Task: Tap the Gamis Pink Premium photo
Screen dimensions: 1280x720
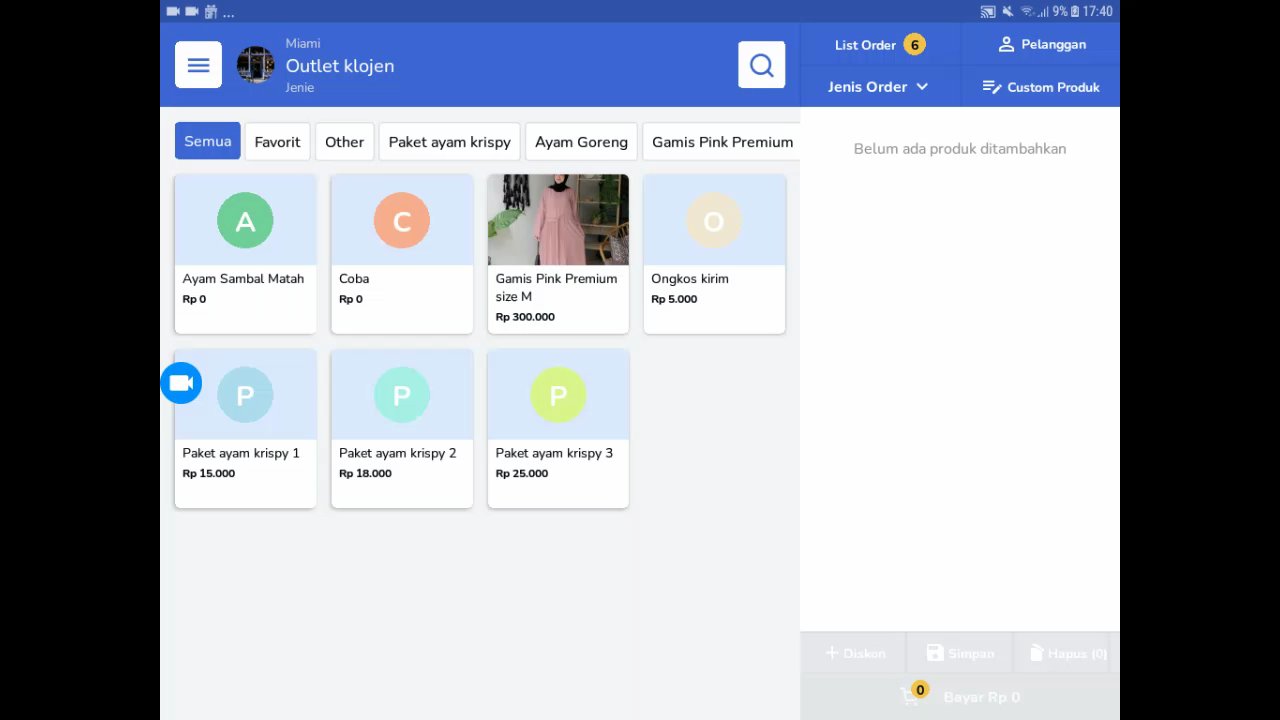Action: click(x=558, y=220)
